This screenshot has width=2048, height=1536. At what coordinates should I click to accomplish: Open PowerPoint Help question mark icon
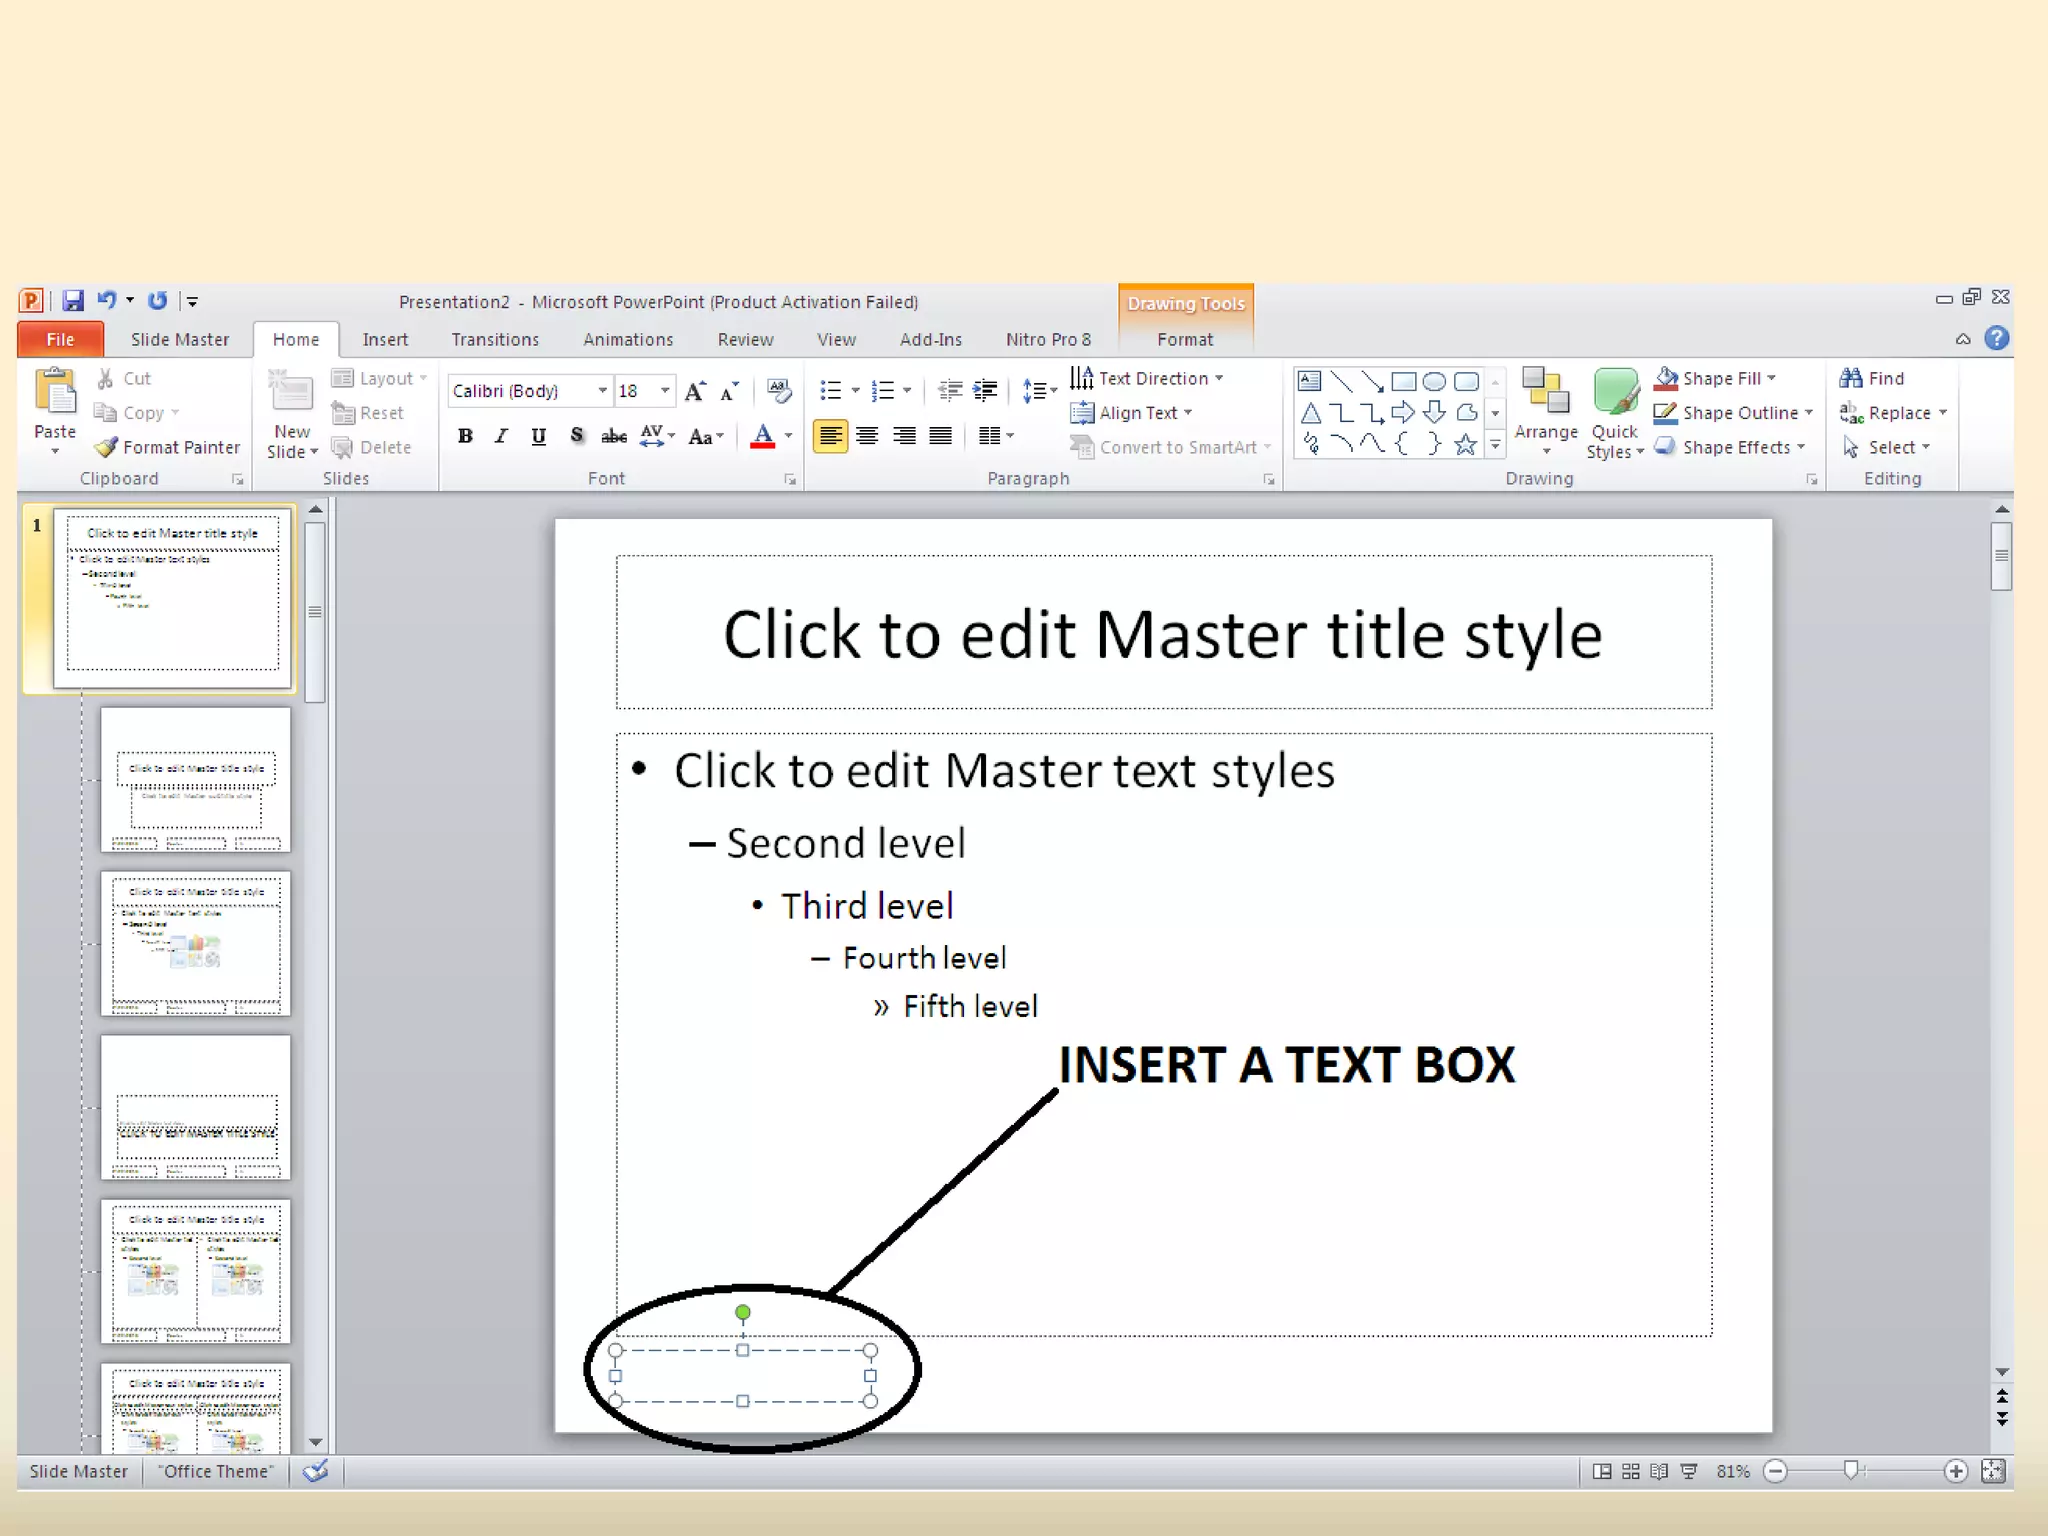[1996, 338]
